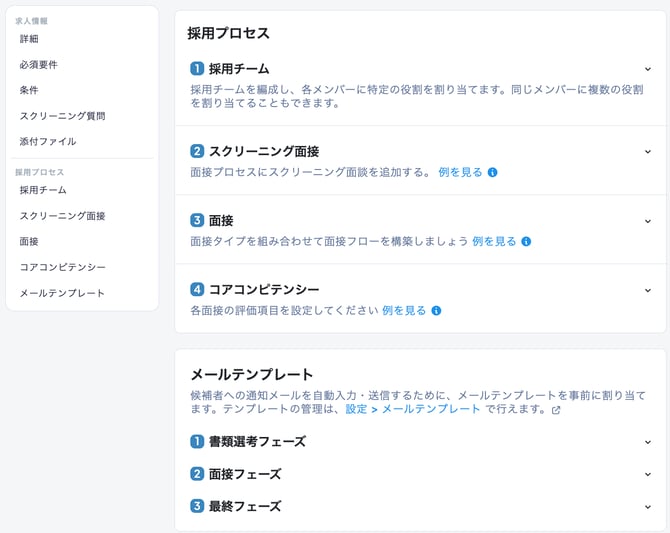Viewport: 670px width, 533px height.
Task: Open 詳細 in the sidebar
Action: (x=29, y=39)
